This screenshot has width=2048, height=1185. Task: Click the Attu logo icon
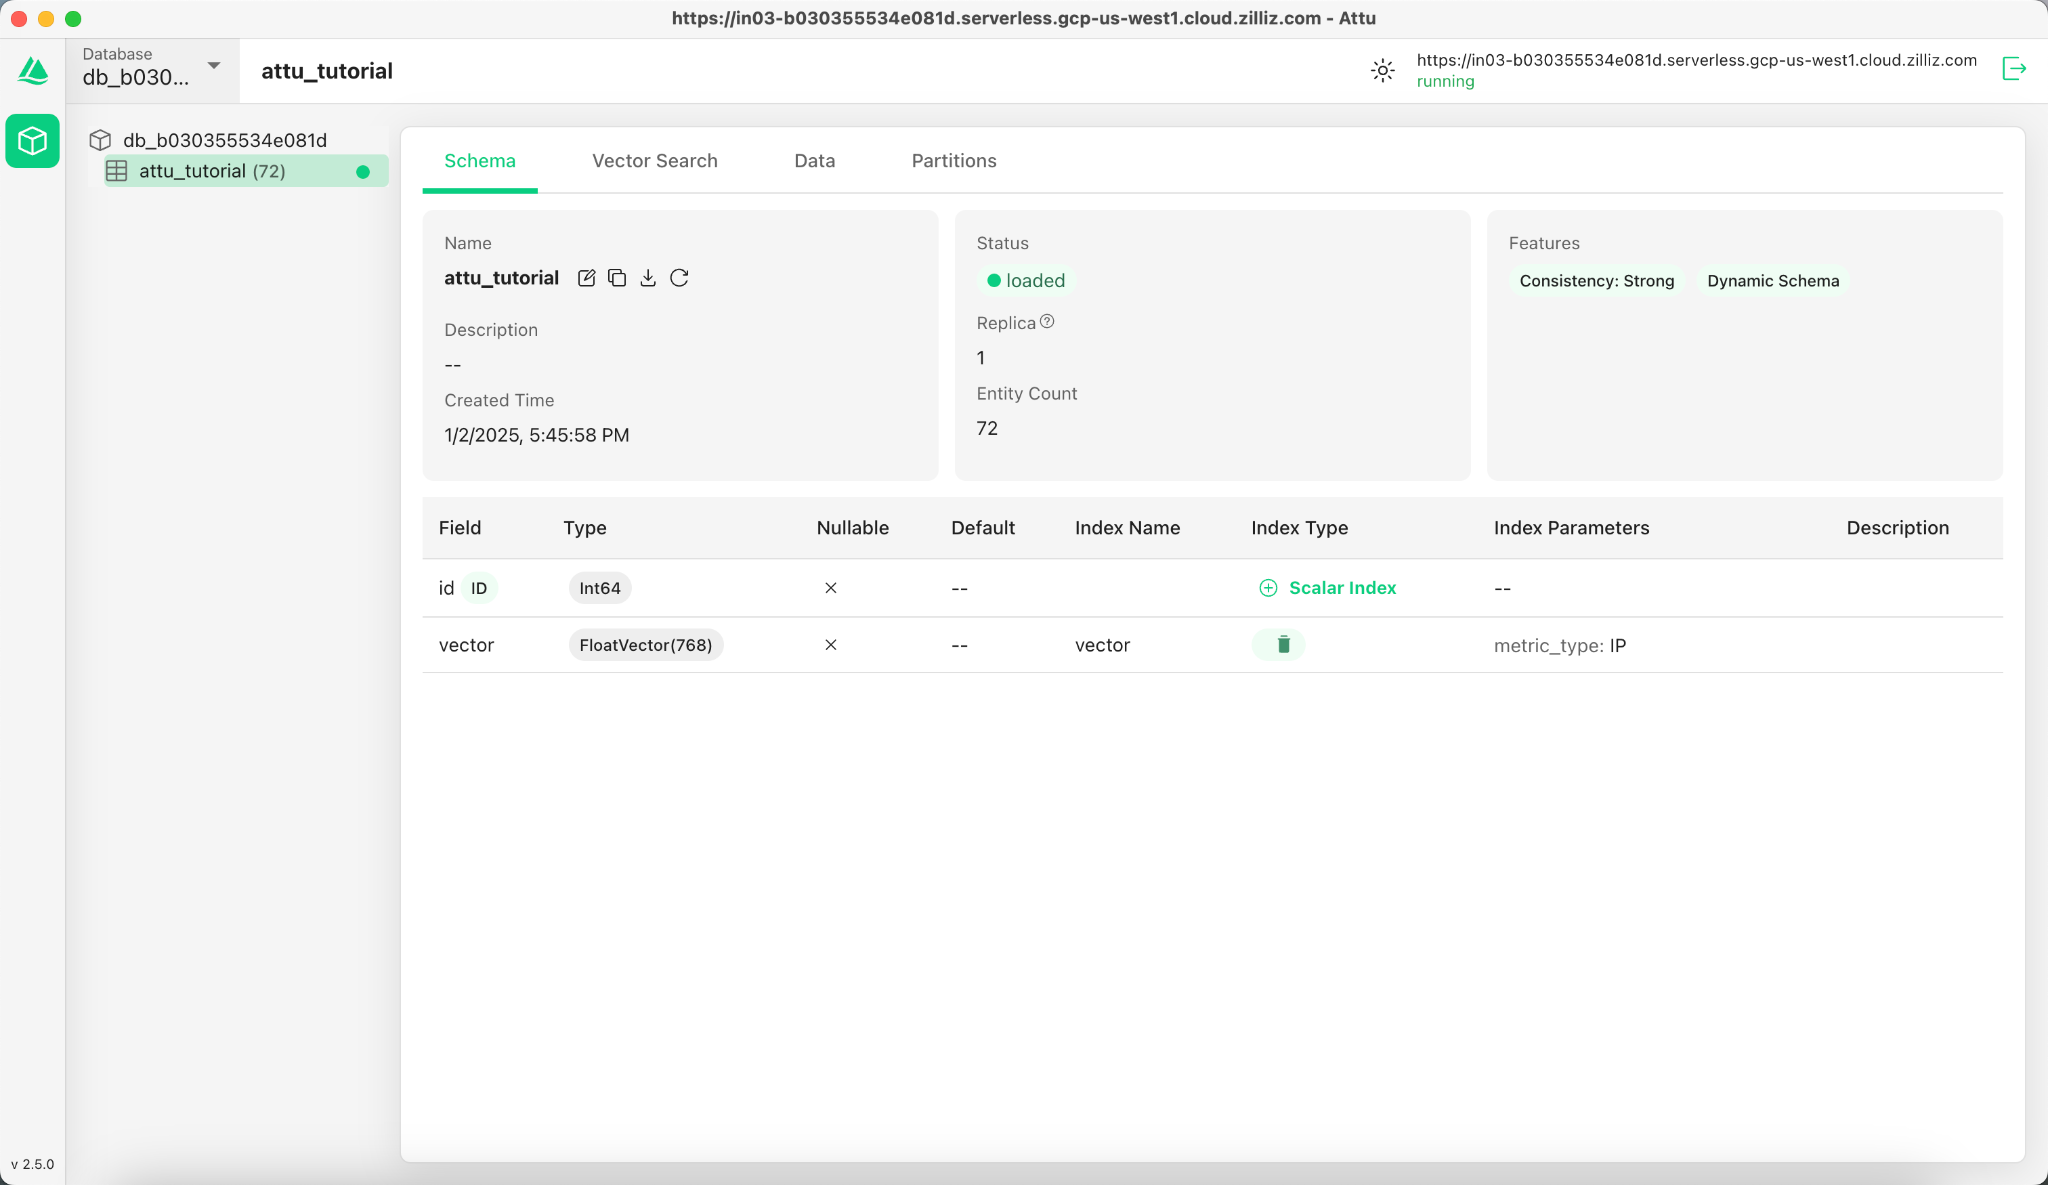(x=33, y=70)
